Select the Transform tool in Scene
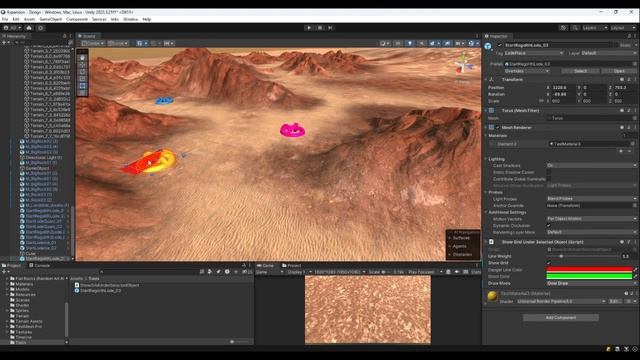Viewport: 640px width, 360px height. tap(82, 92)
